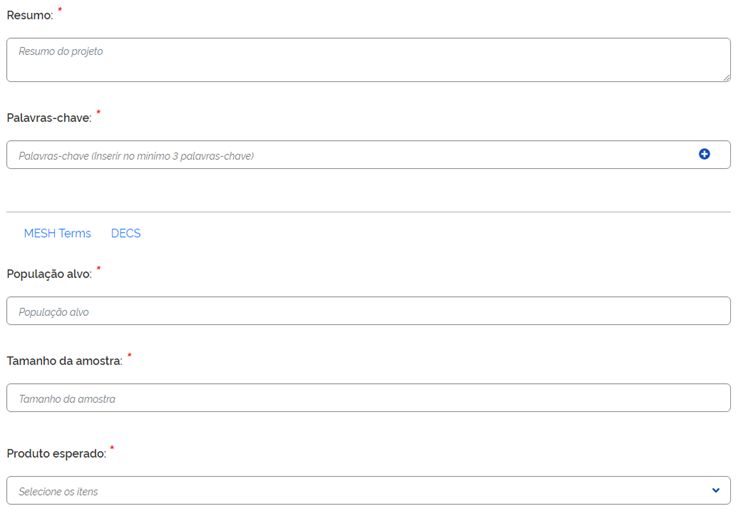Screen dimensions: 748x524
Task: Click the 'Selecione os itens' placeholder text
Action: coord(58,491)
